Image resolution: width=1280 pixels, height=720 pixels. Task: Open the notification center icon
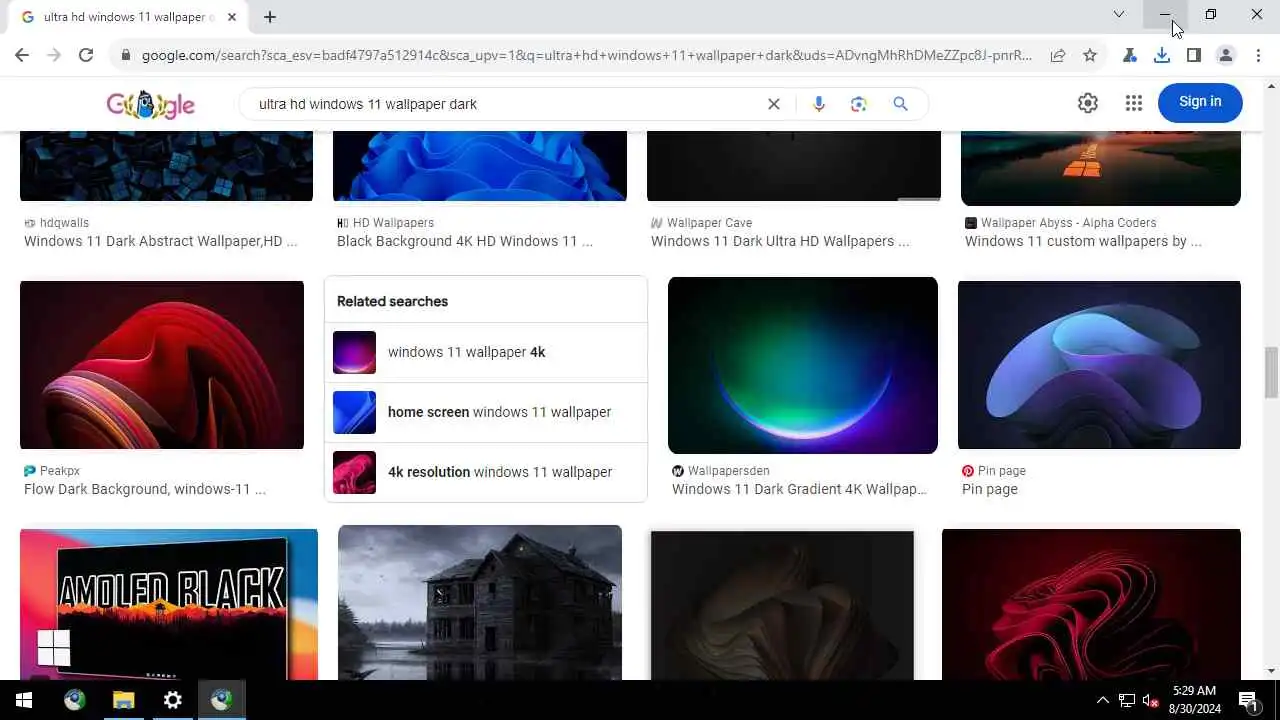(x=1248, y=700)
